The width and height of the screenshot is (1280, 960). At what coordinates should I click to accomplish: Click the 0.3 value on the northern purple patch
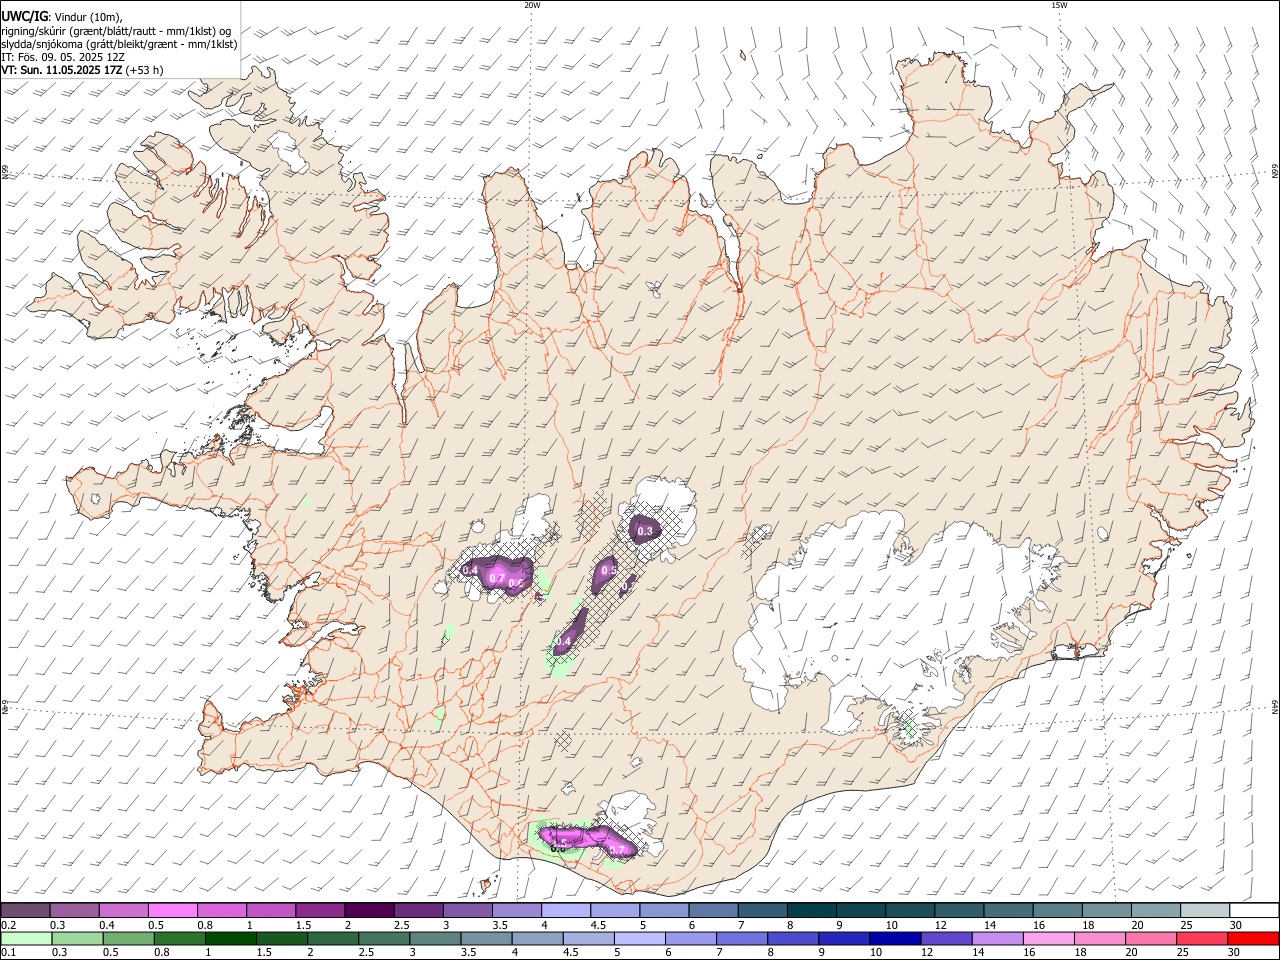click(645, 531)
